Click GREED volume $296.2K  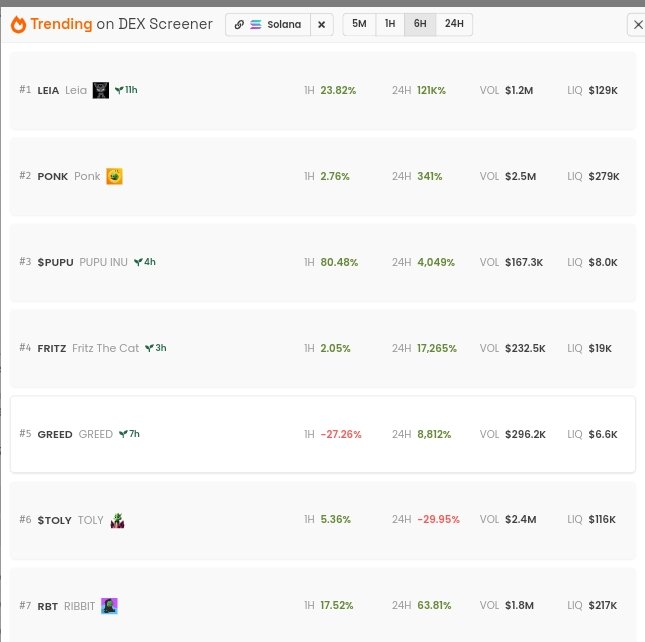click(x=525, y=434)
